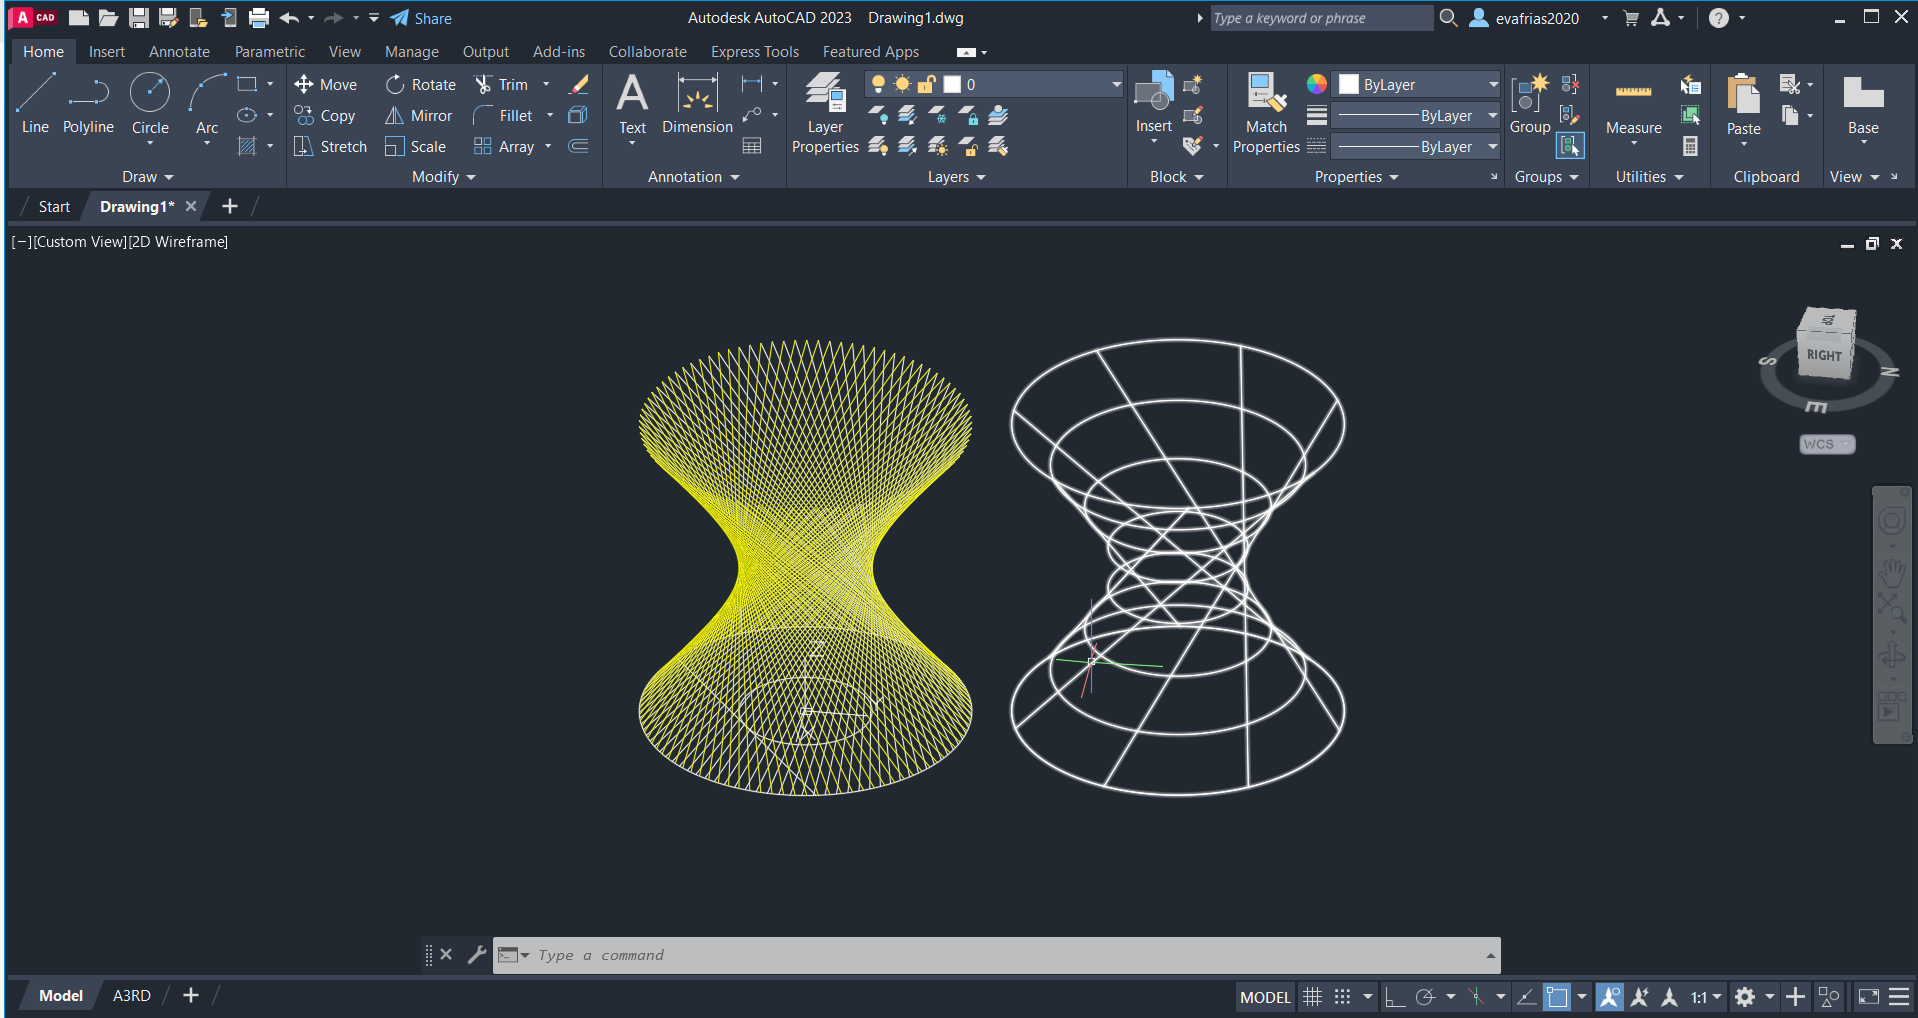Open the annotation scale 1:1 dropdown
Screen dimensions: 1918x1018
(x=1706, y=997)
